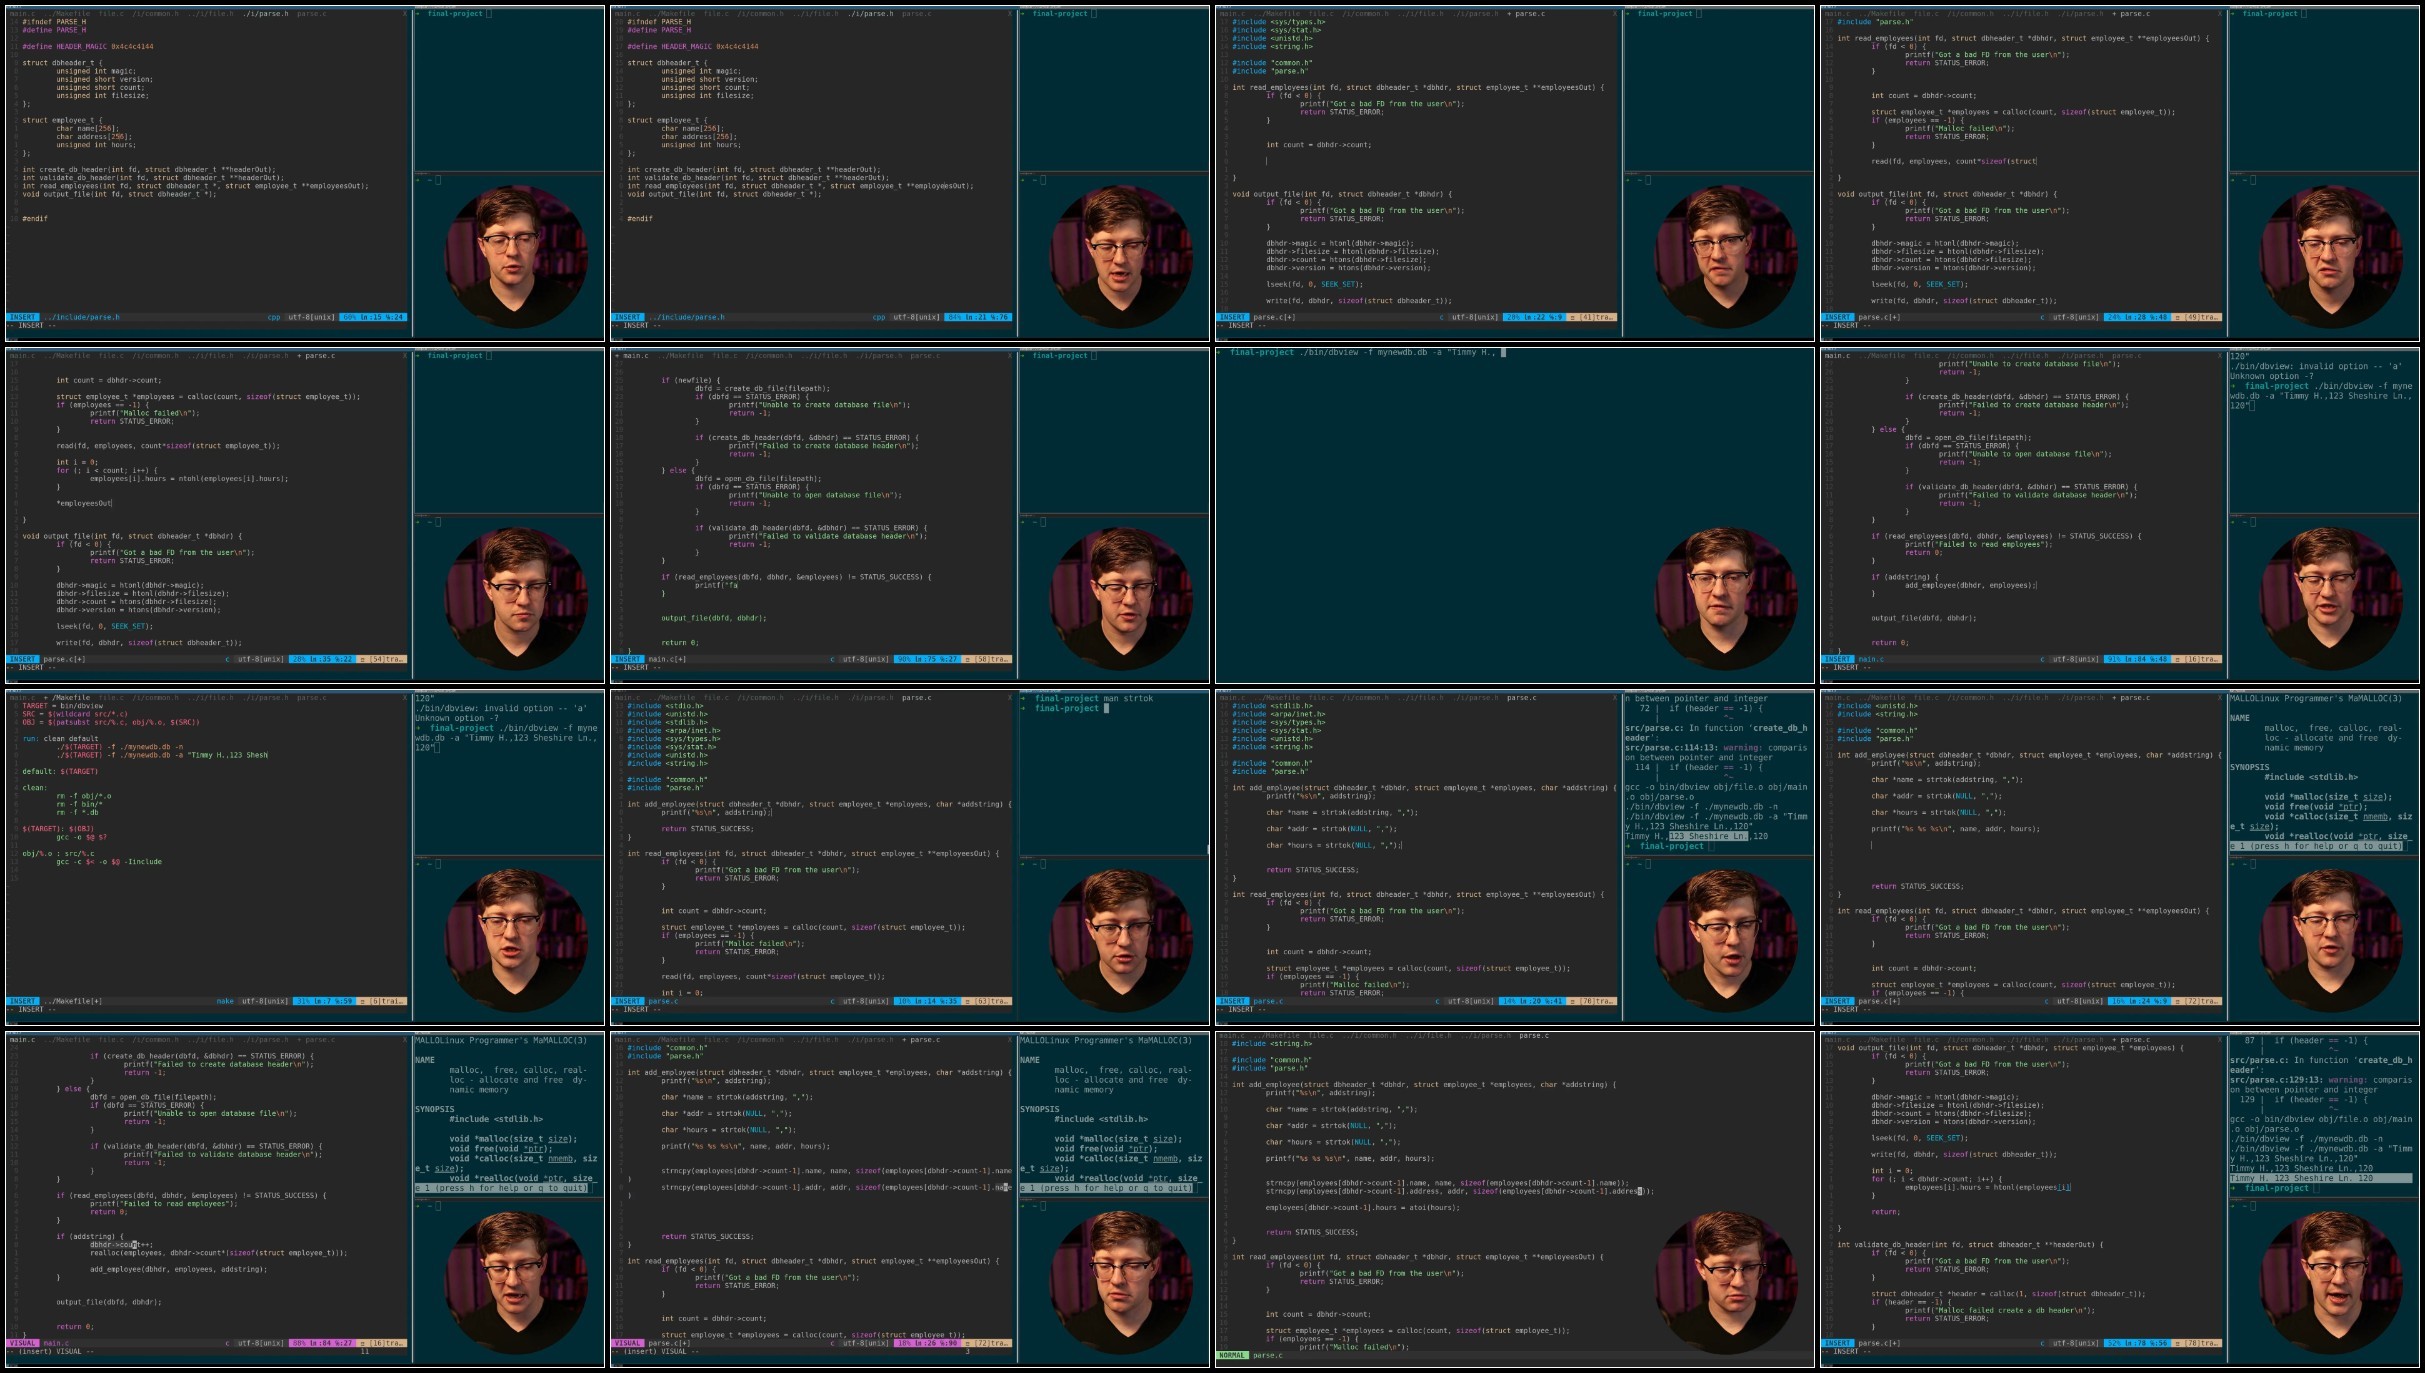Click webcam thumbnail in the full-screen terminal frame

click(1727, 598)
